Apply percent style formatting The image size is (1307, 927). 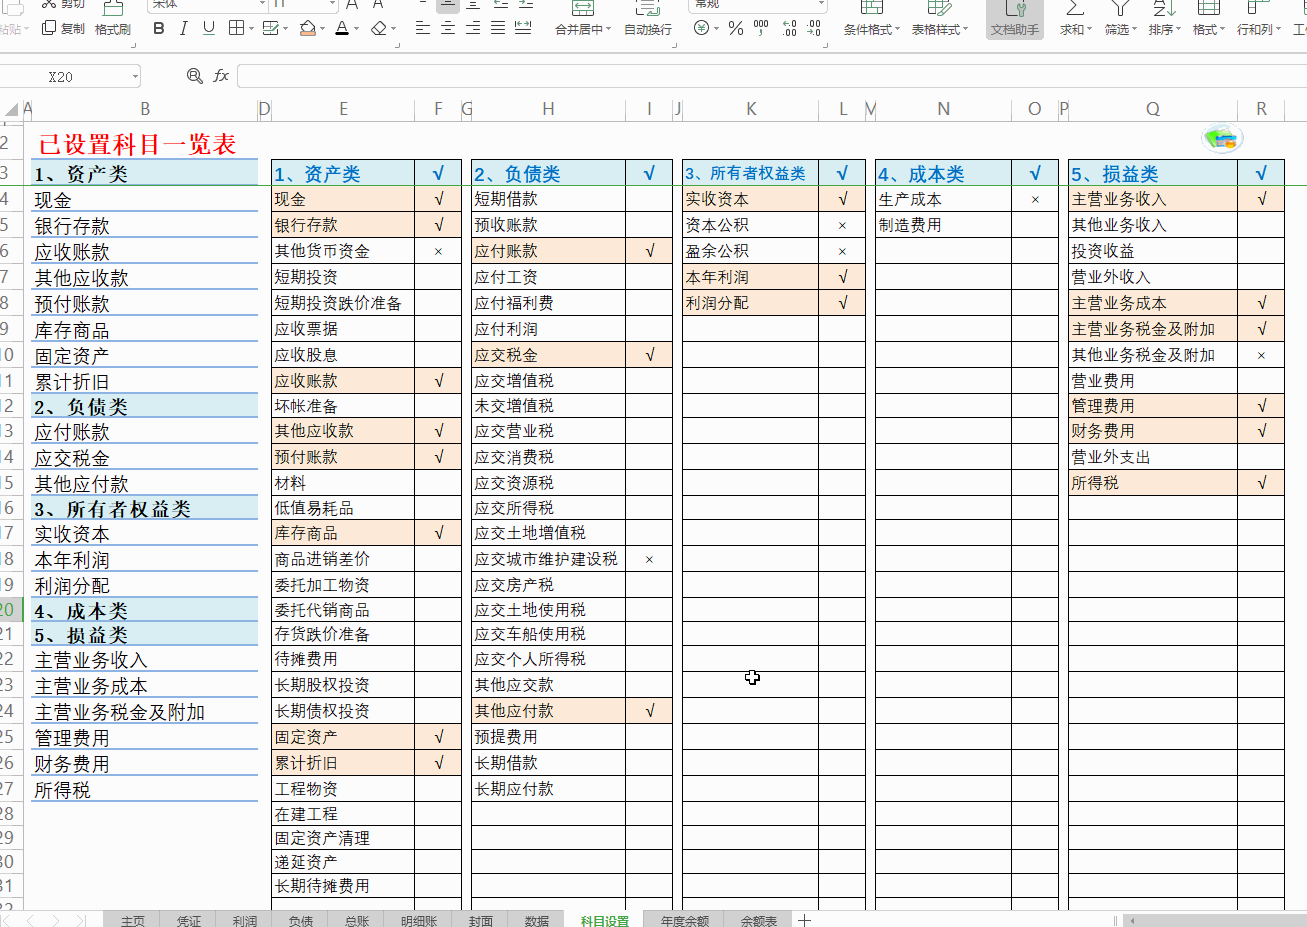tap(735, 28)
